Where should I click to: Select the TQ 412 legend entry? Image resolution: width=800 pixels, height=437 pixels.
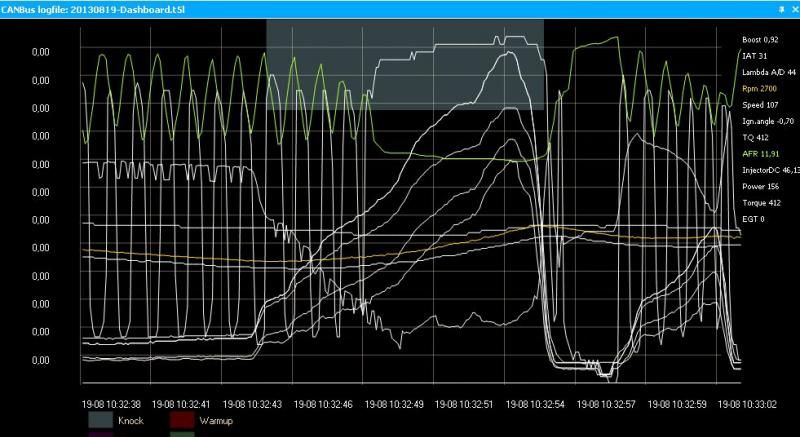[754, 138]
